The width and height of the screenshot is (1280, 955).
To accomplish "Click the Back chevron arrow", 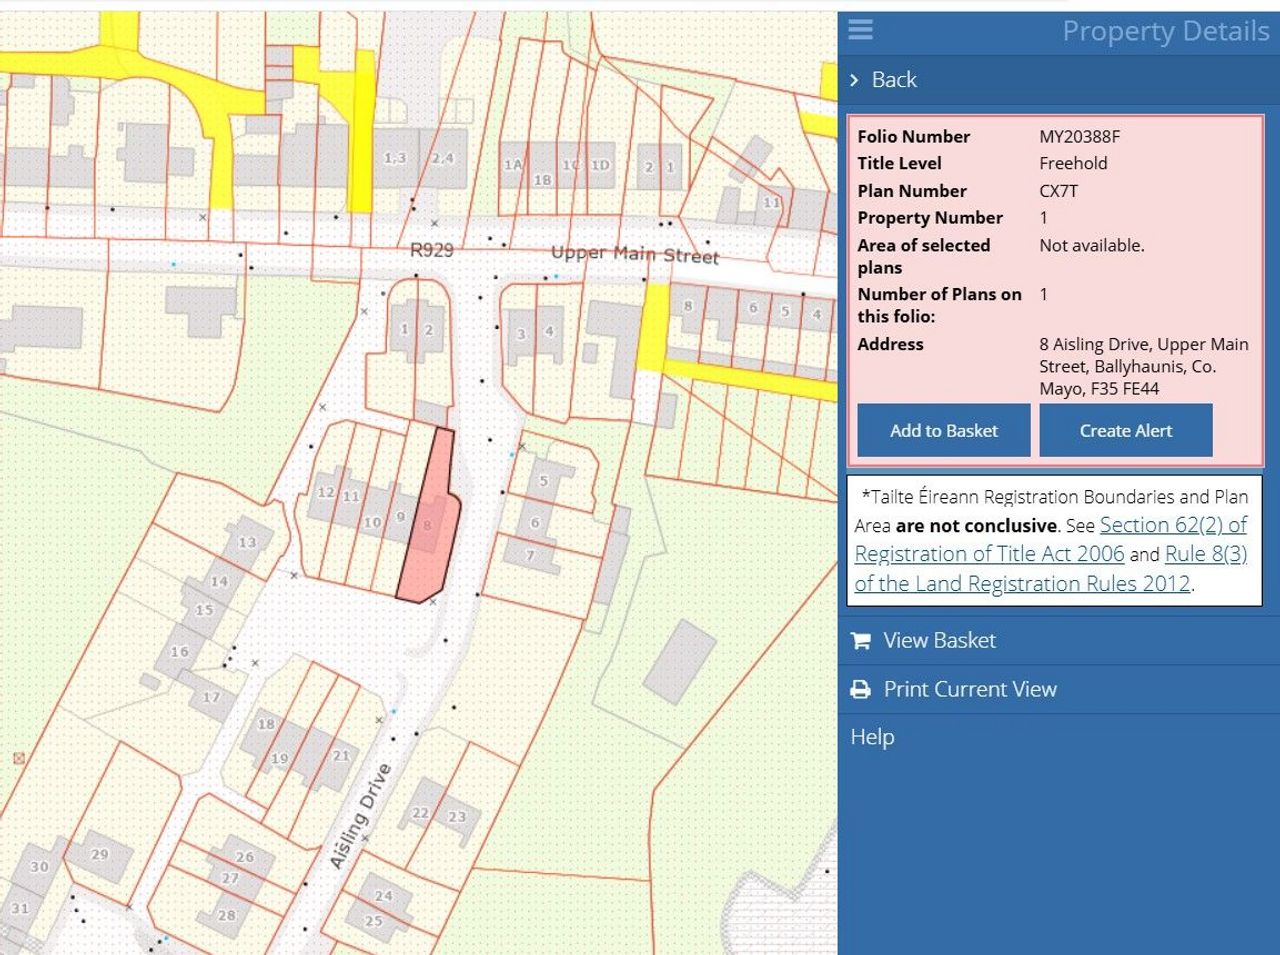I will click(x=854, y=80).
